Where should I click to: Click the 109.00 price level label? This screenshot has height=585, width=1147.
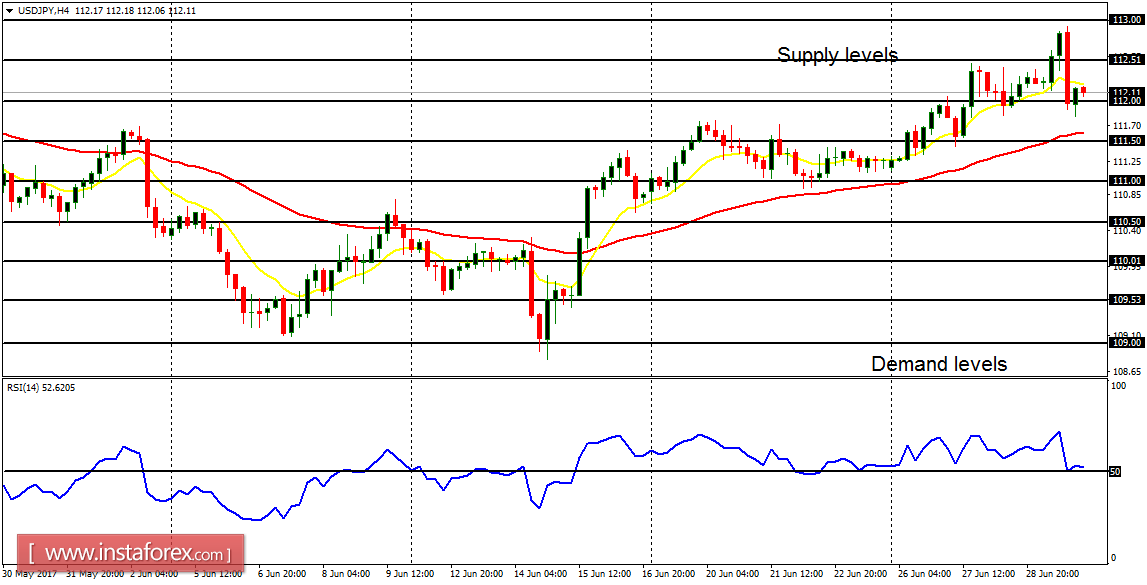point(1127,342)
